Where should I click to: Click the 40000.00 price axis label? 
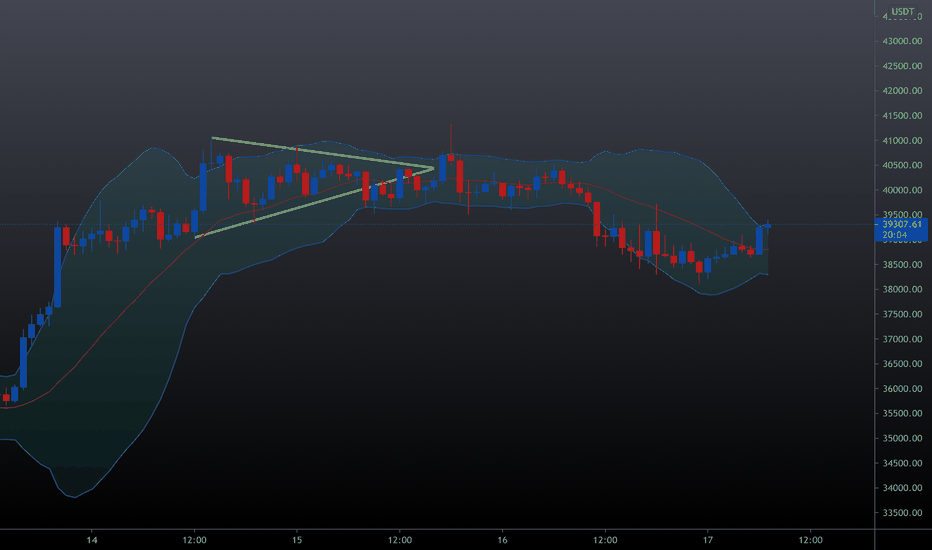point(902,190)
